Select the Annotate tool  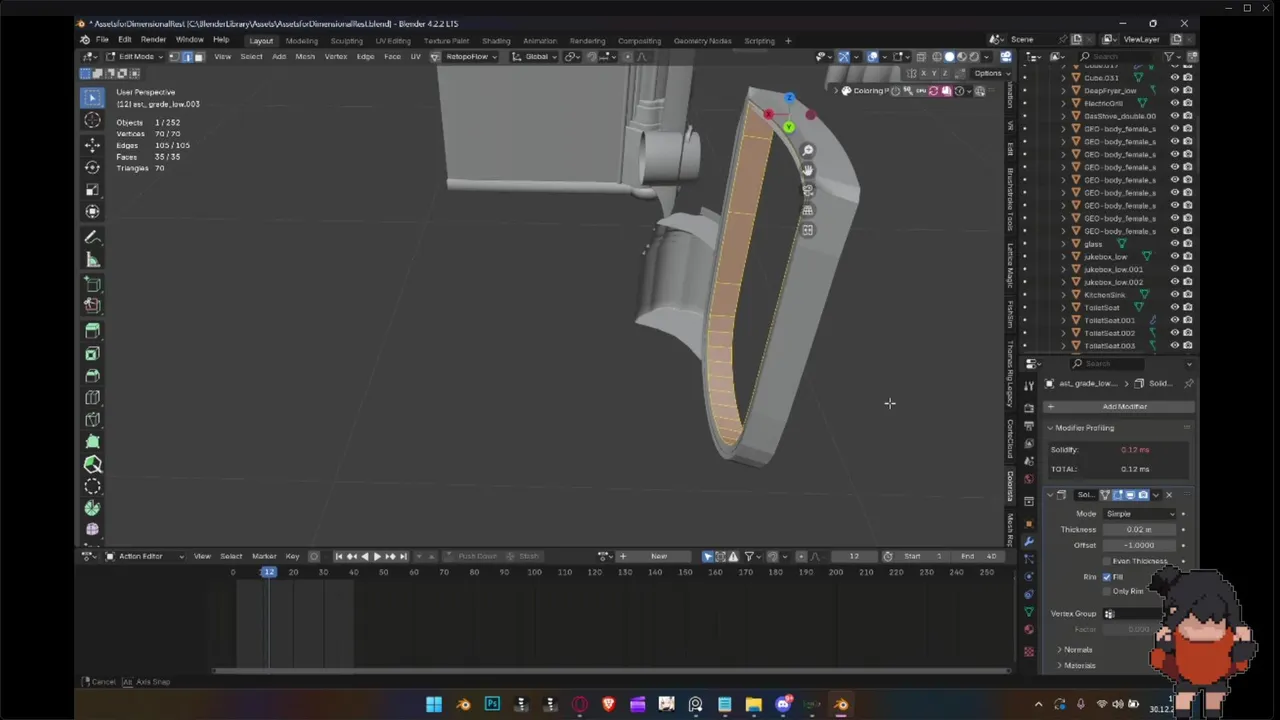(93, 238)
